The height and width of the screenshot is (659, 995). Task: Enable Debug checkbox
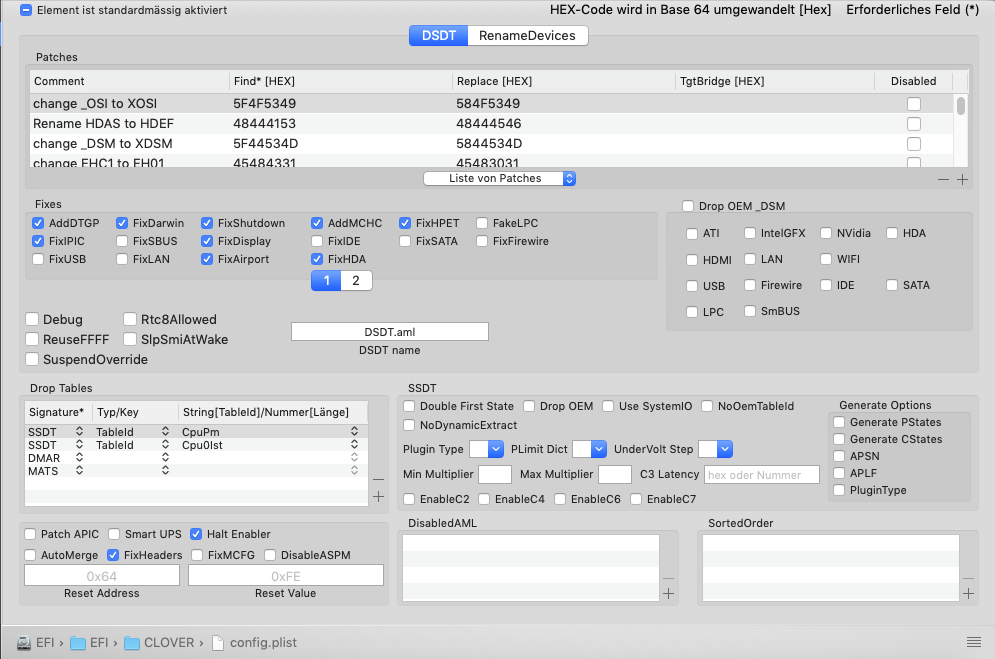pos(32,319)
